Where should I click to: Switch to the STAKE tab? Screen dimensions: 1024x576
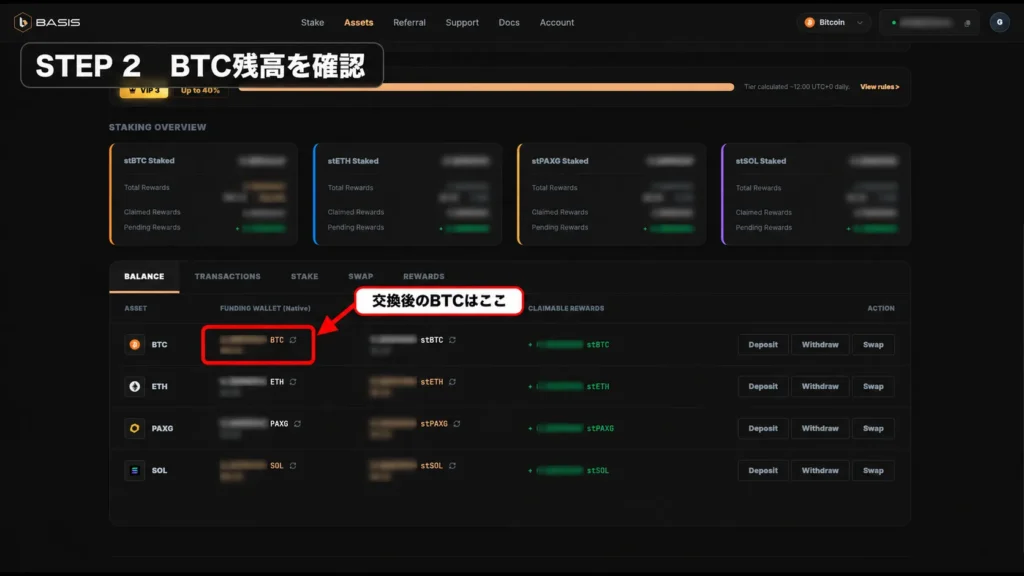pos(304,276)
